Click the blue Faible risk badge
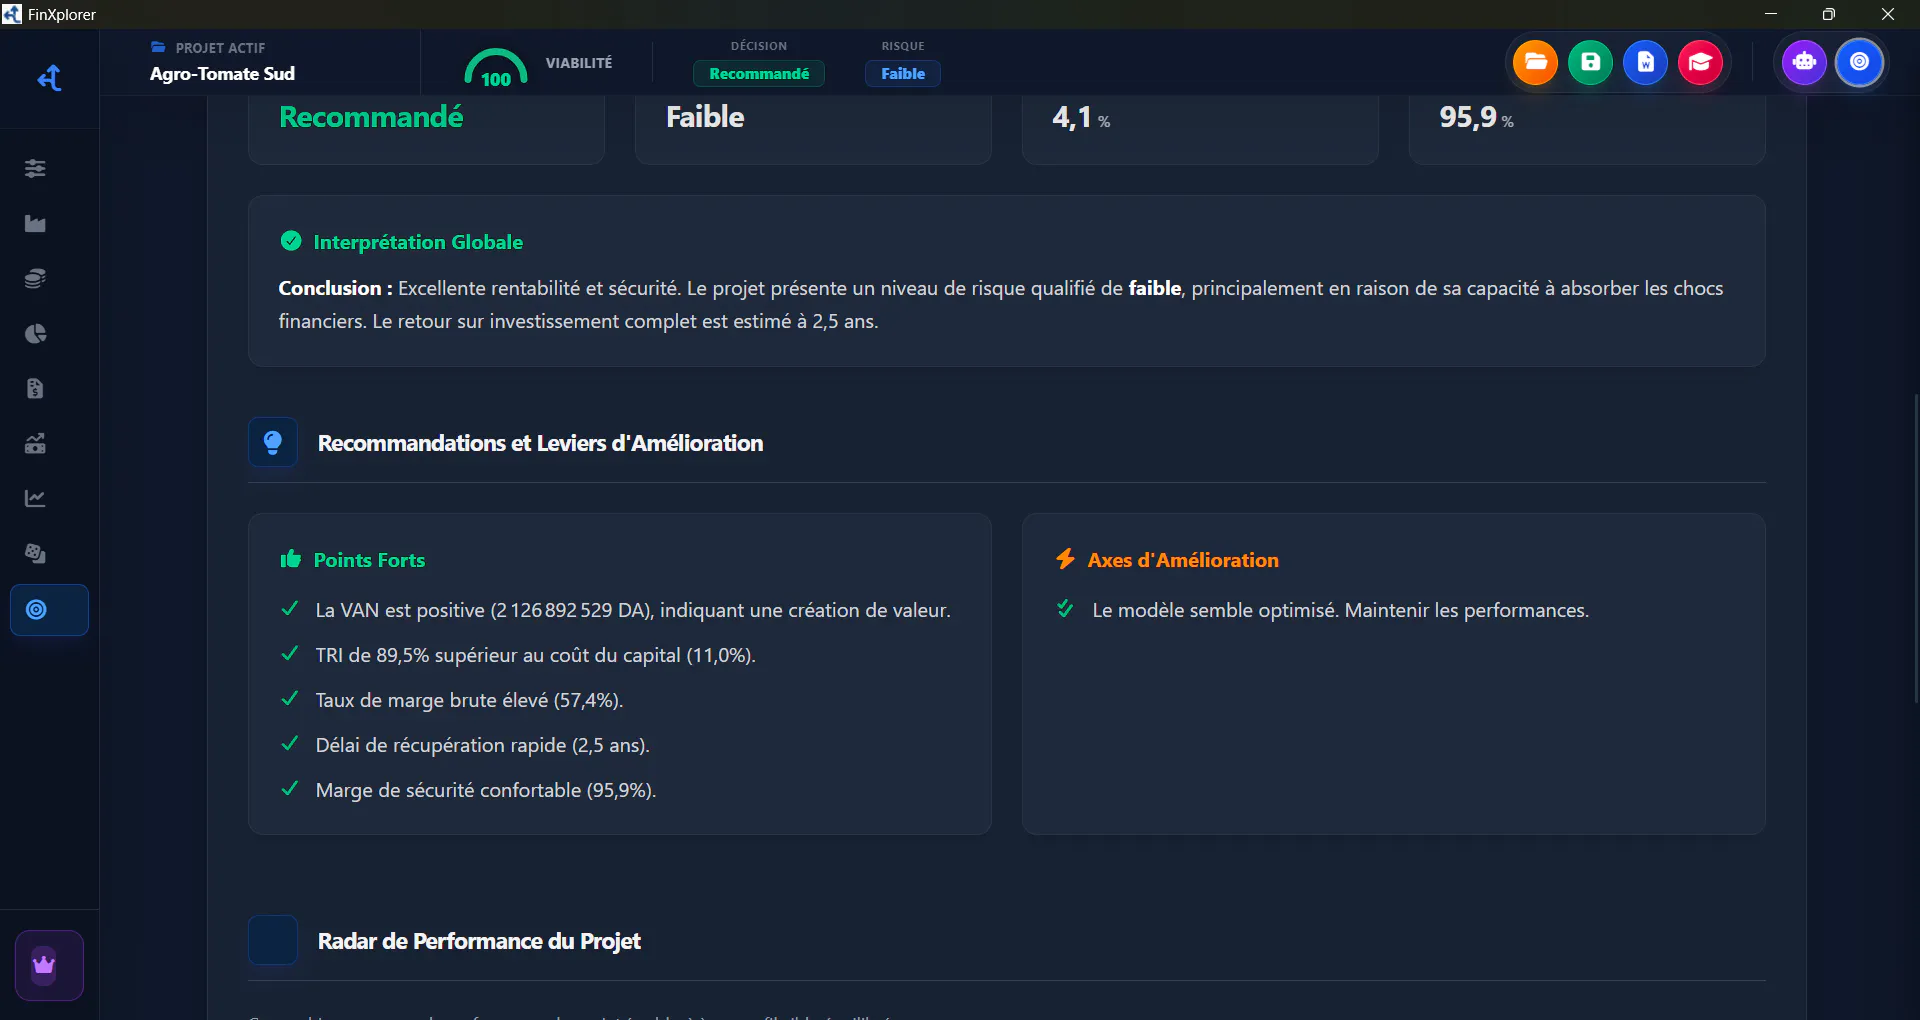 (903, 74)
